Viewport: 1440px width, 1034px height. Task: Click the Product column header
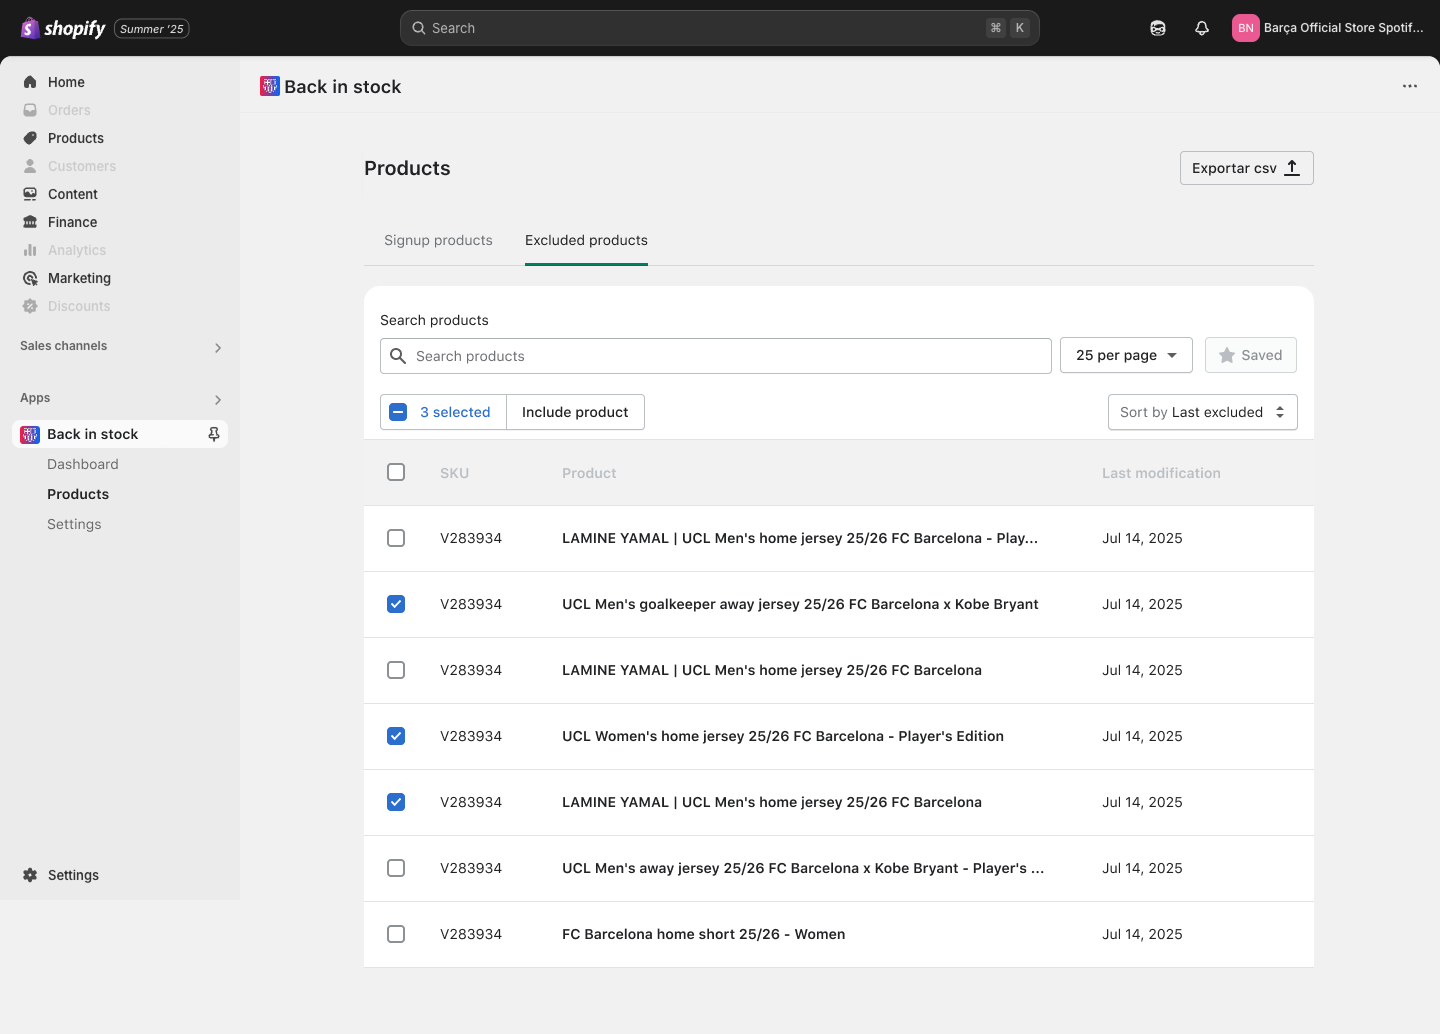(589, 473)
